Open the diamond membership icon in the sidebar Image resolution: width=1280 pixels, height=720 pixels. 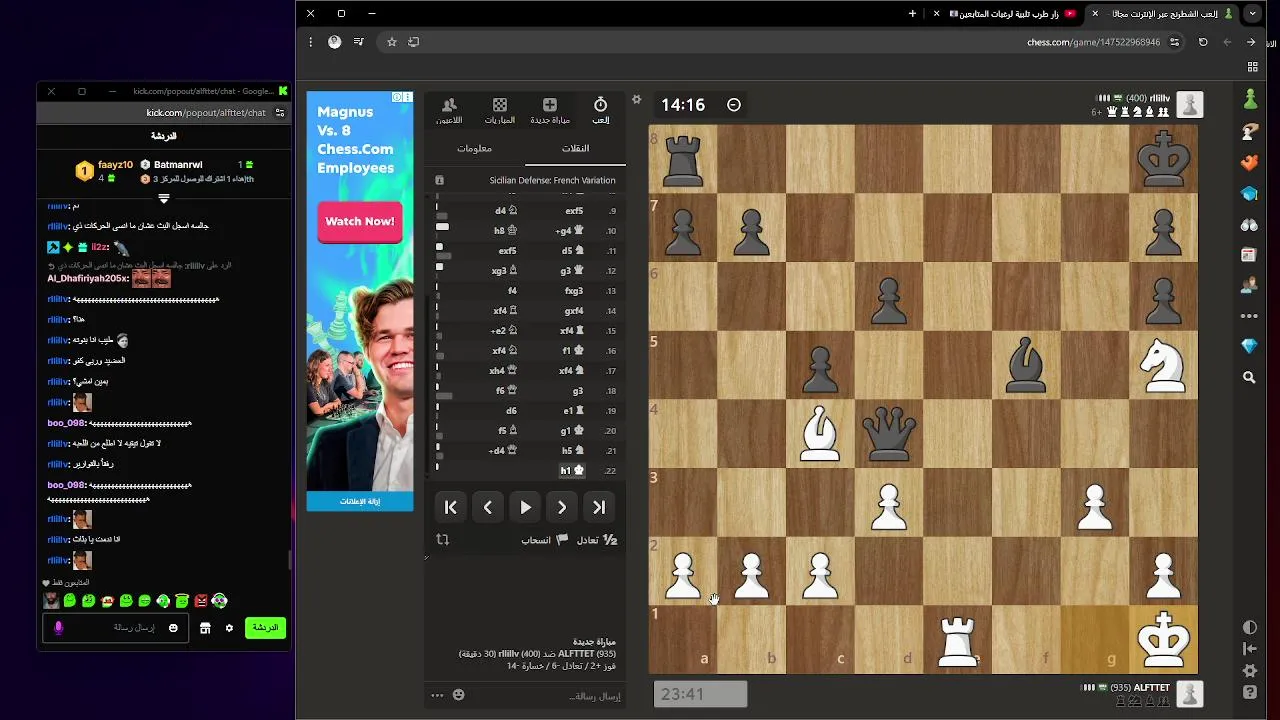click(1250, 346)
